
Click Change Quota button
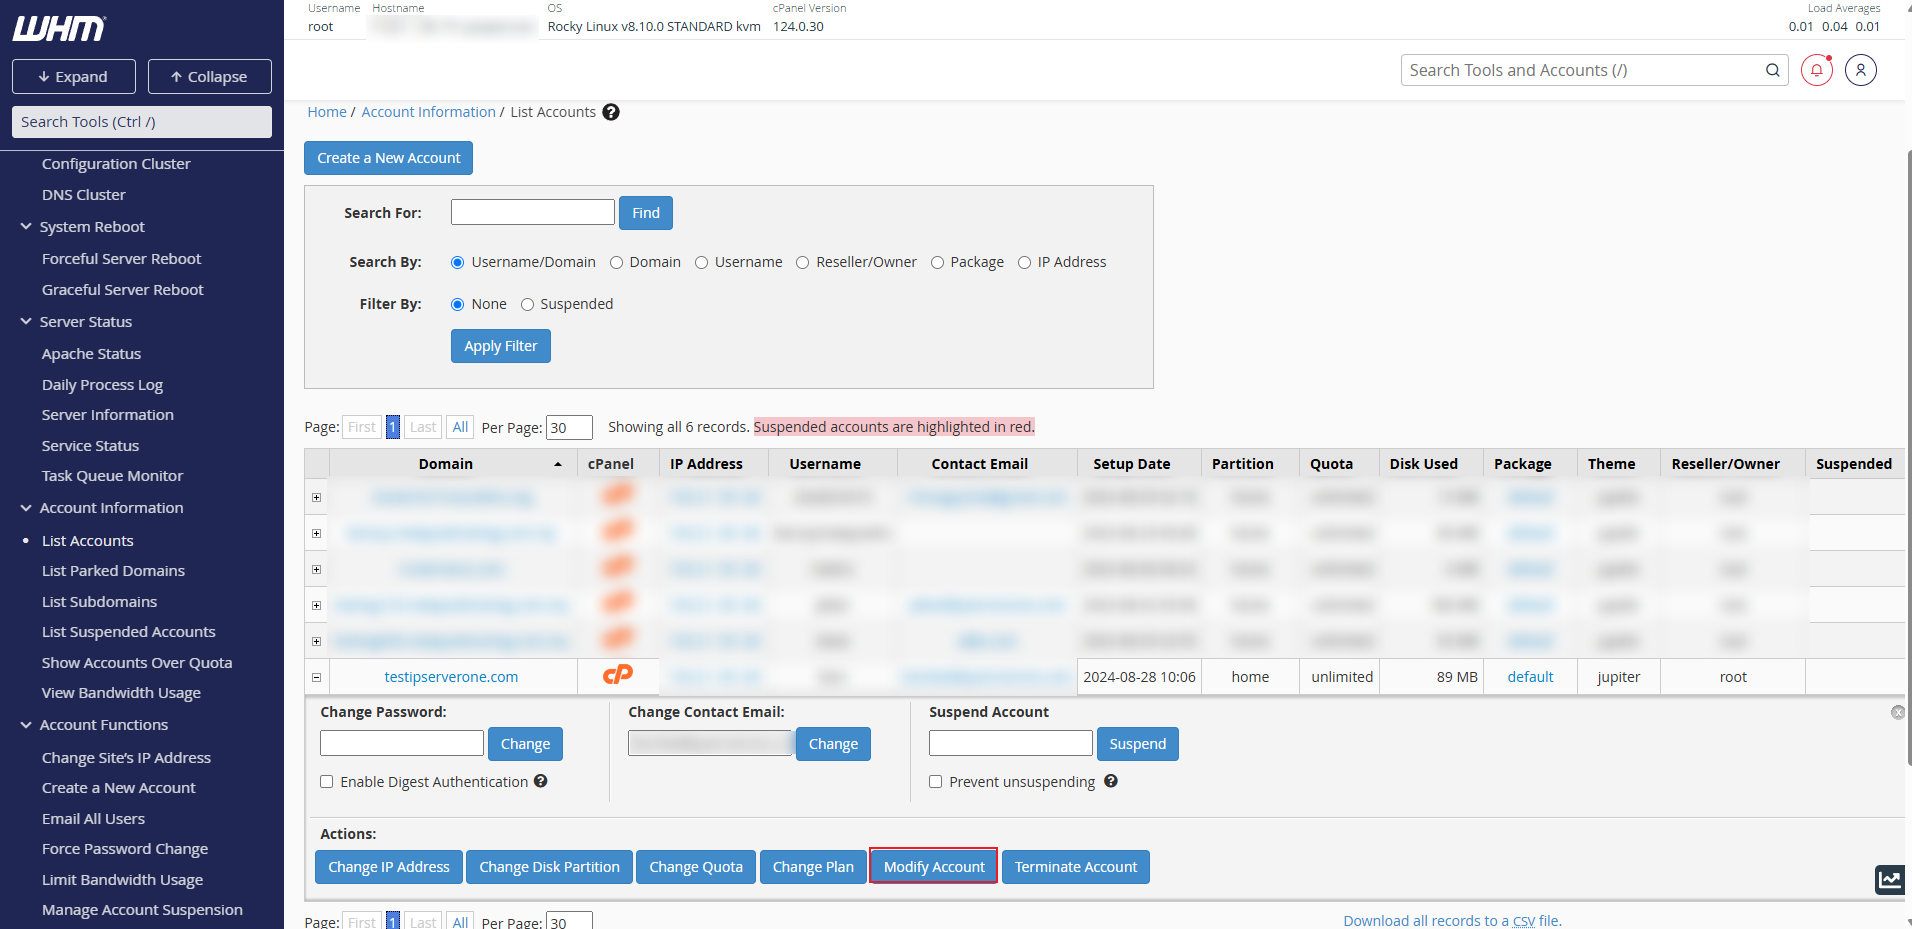(x=696, y=867)
